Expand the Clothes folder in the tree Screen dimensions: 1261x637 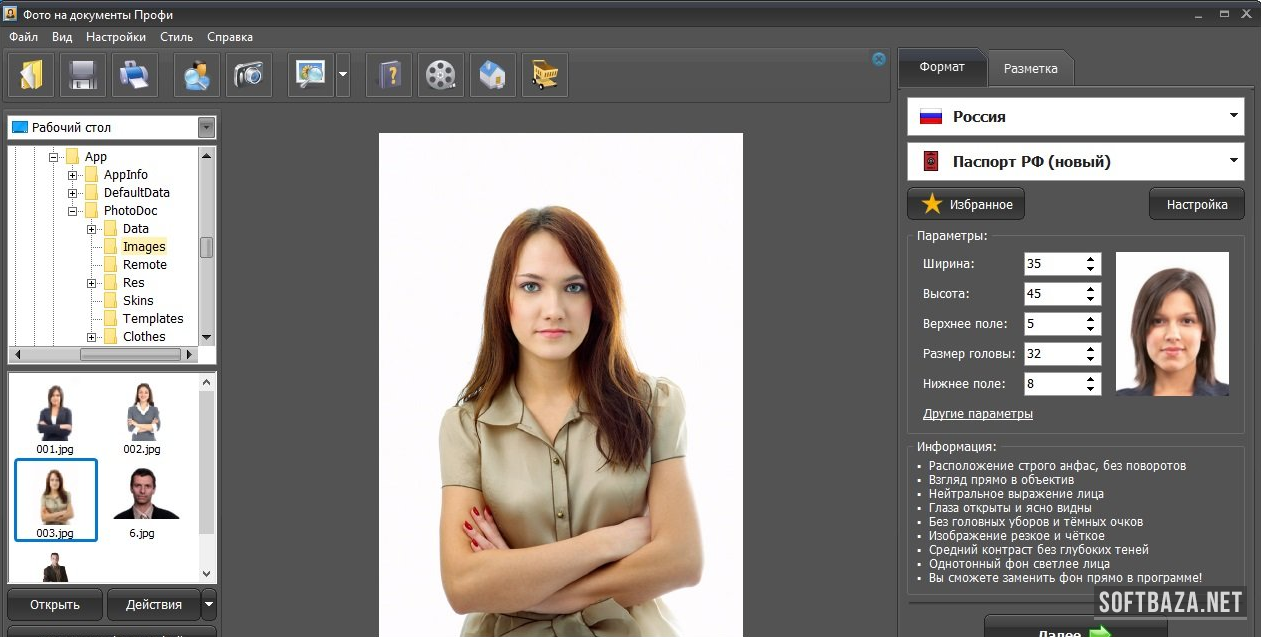[92, 337]
